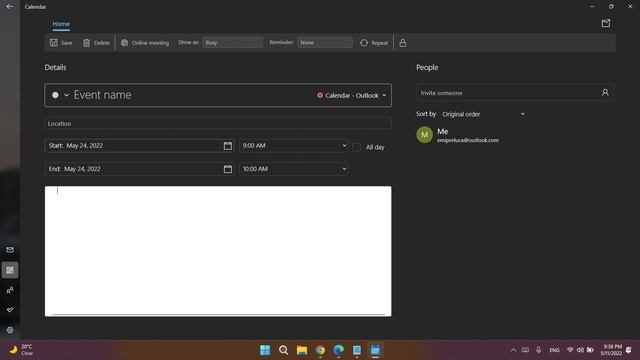Click into the event description body
640x360 pixels.
[x=218, y=251]
